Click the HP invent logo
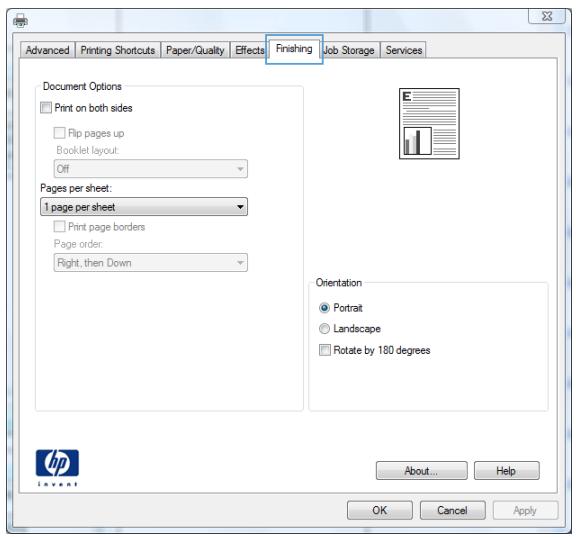Viewport: 576px width, 537px height. point(57,468)
